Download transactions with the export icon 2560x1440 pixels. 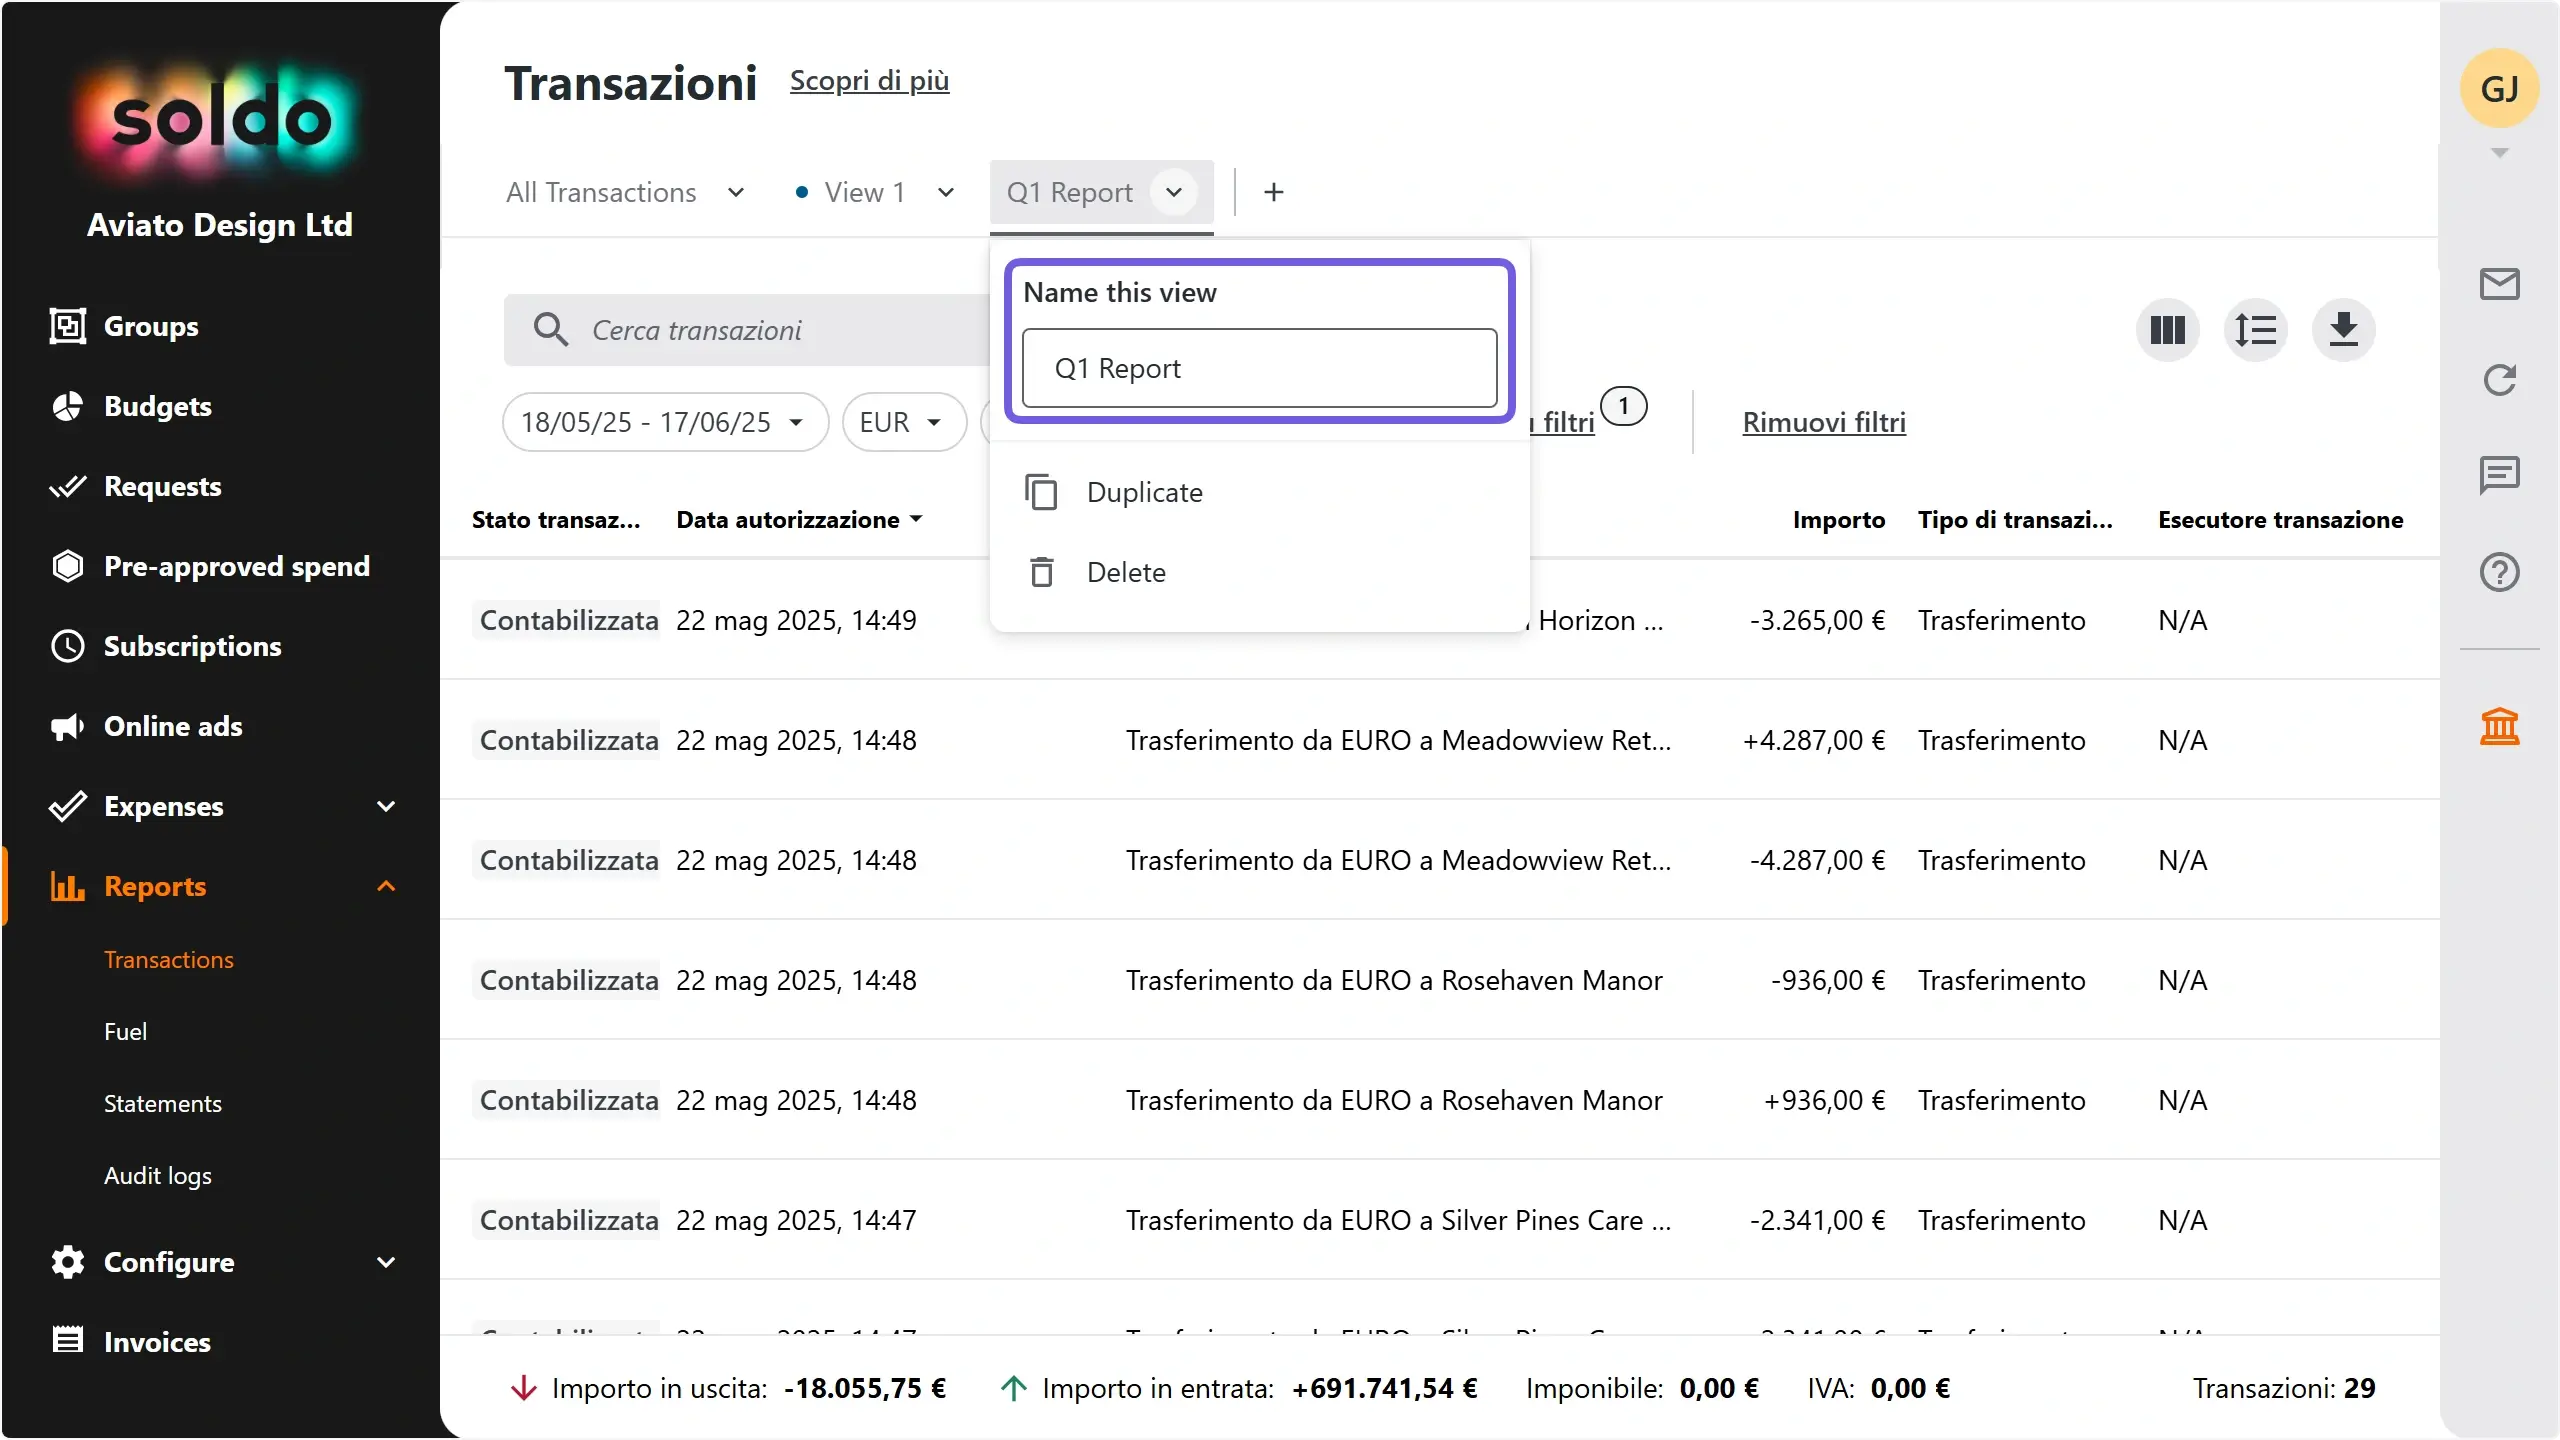2343,330
